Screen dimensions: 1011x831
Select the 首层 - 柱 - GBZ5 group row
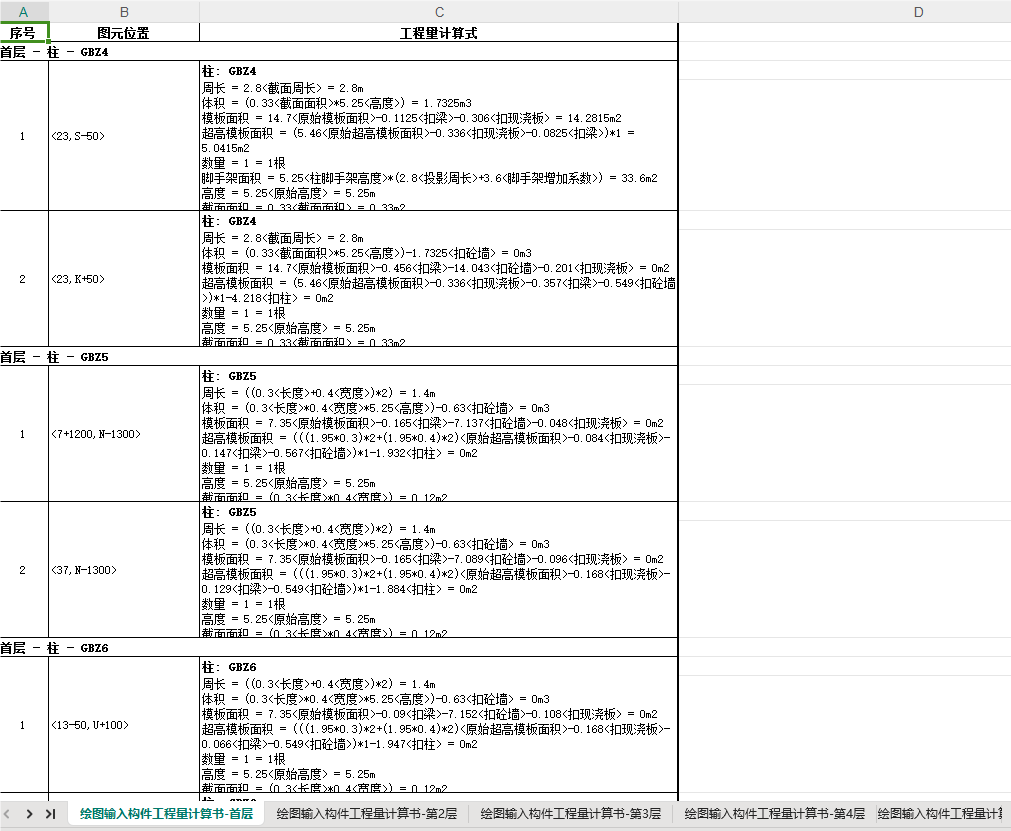(x=339, y=357)
